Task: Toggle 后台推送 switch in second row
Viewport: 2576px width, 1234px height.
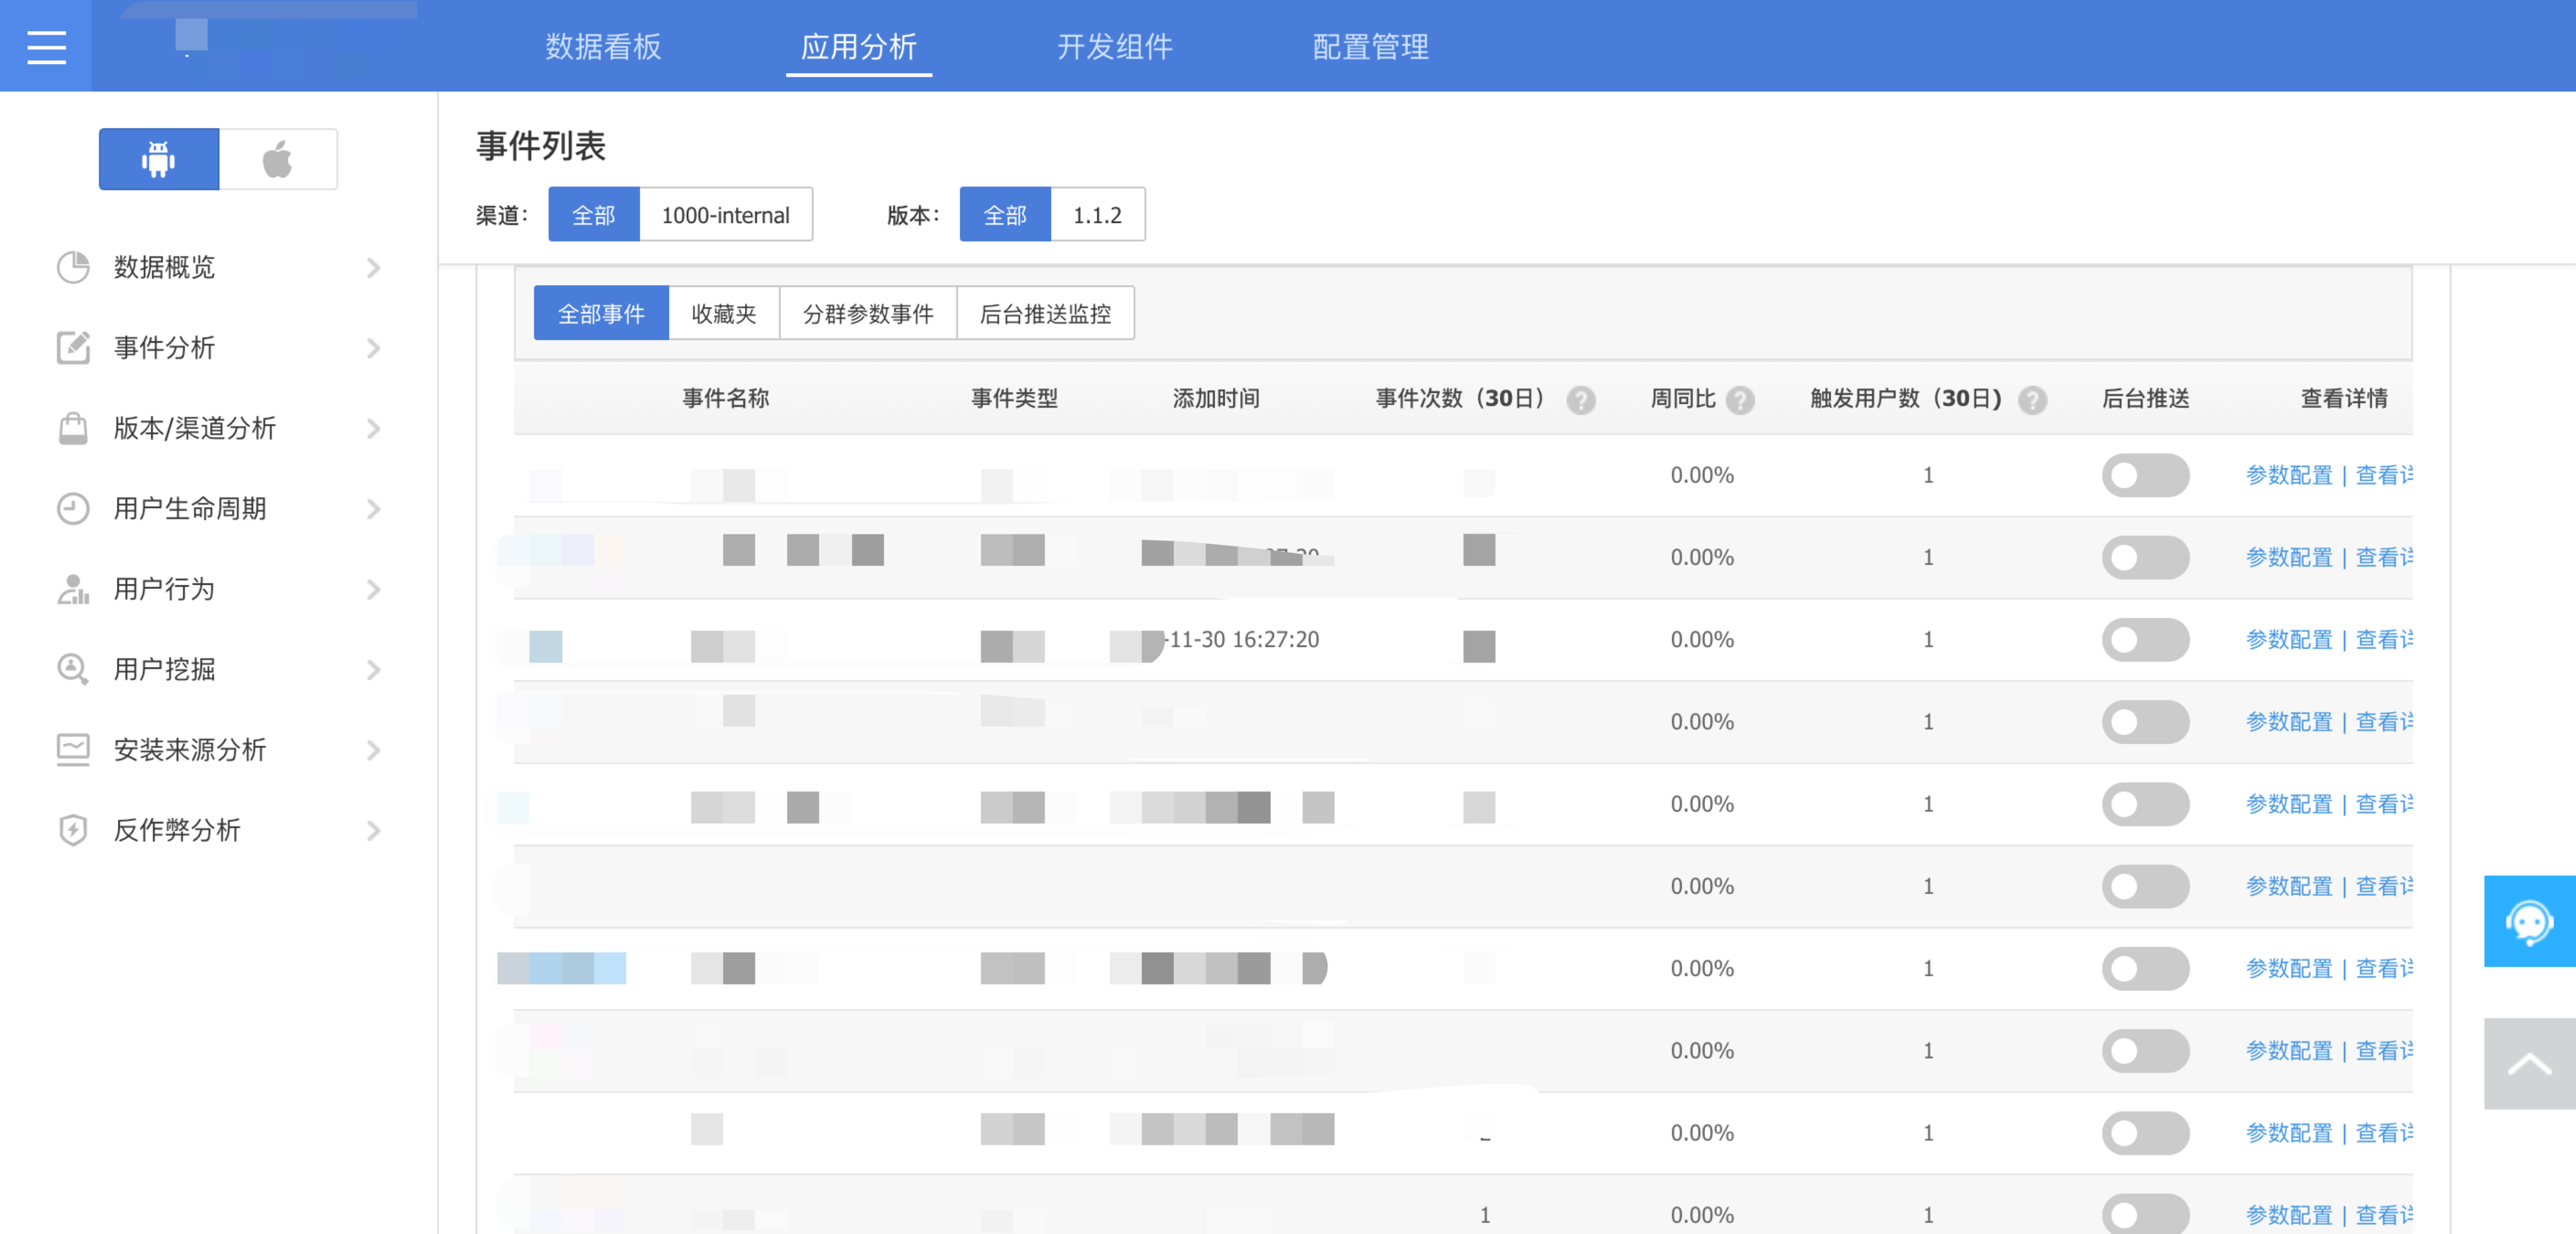Action: 2145,557
